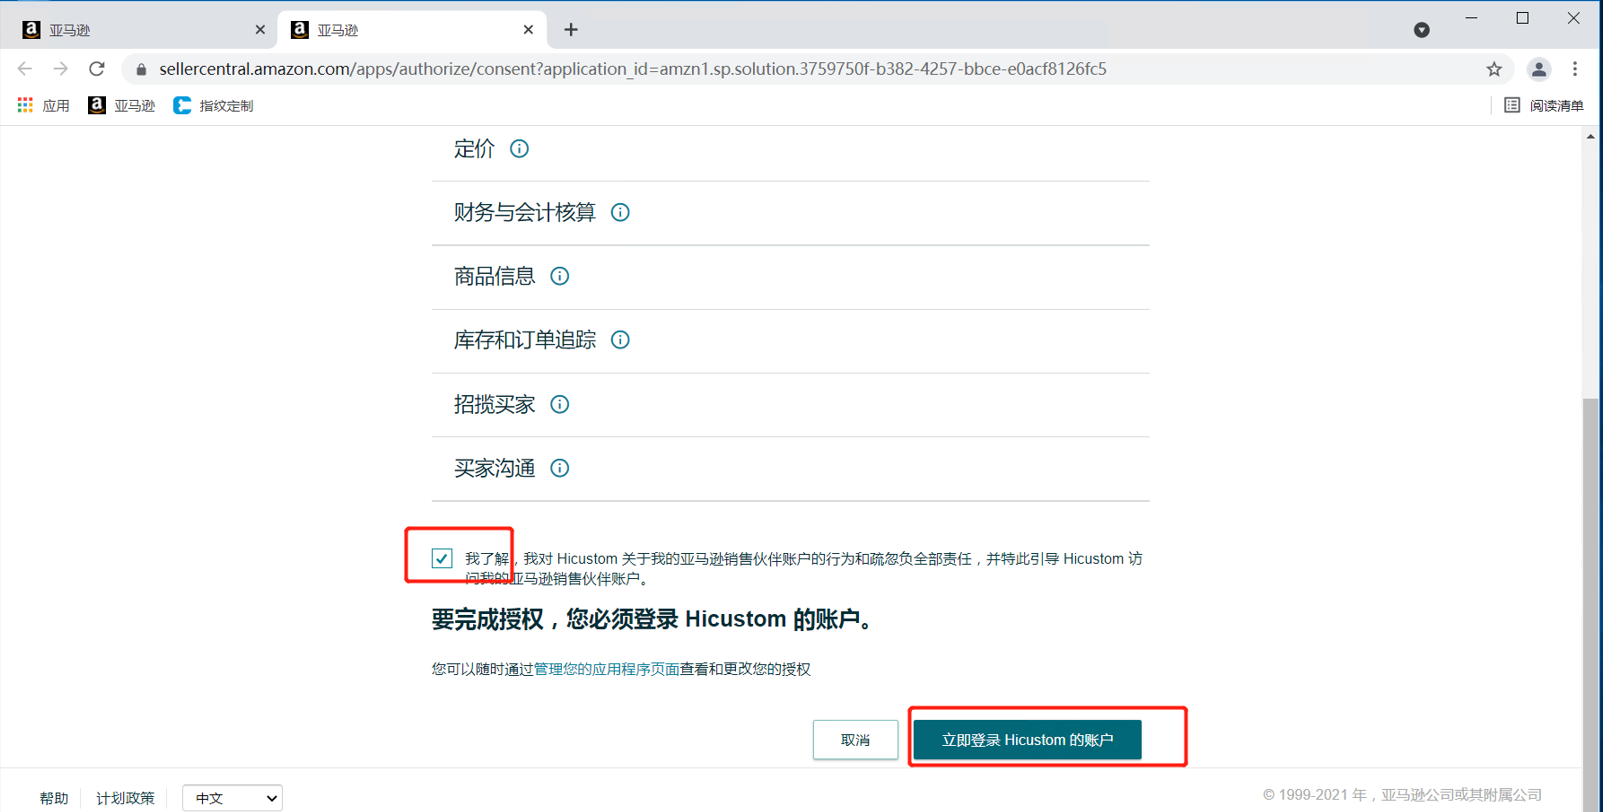Open the 中文 language dropdown

click(232, 798)
